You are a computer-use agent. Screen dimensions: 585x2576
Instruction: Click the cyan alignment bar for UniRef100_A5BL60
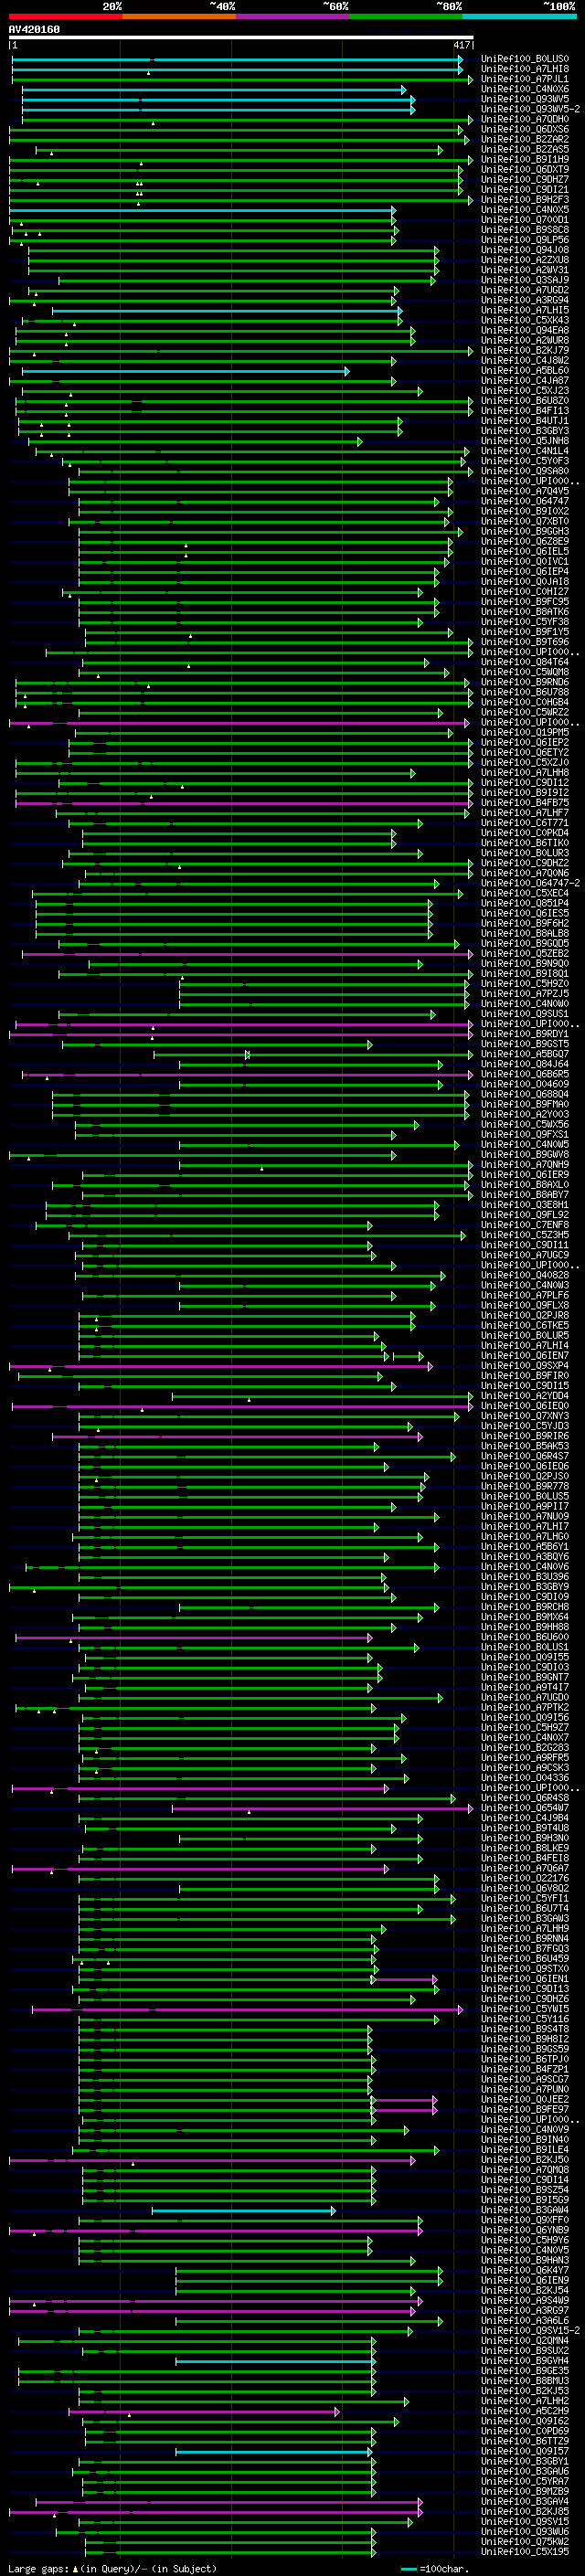click(185, 372)
